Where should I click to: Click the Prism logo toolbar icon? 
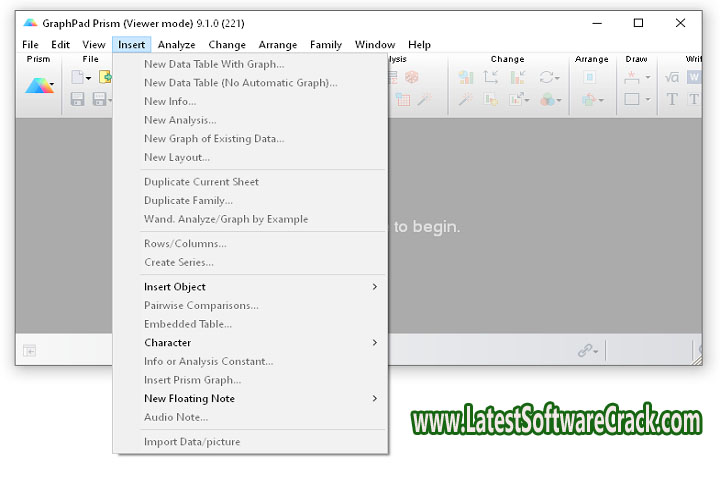39,87
